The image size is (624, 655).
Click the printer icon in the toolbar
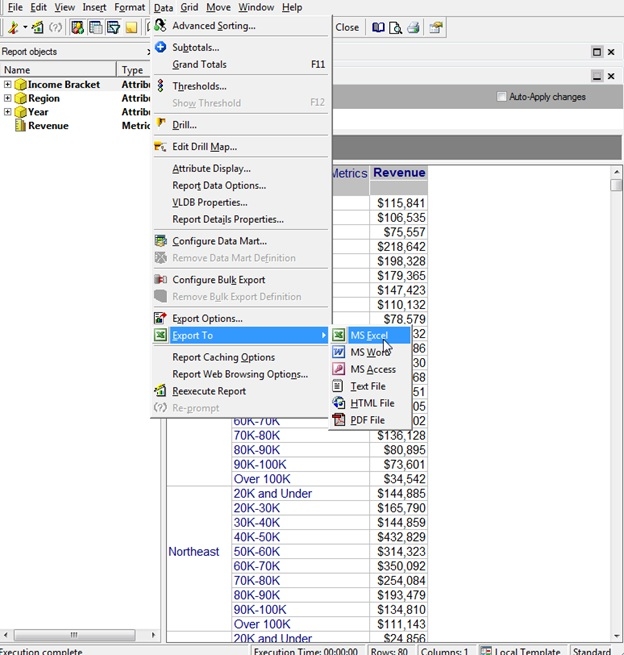(x=414, y=28)
